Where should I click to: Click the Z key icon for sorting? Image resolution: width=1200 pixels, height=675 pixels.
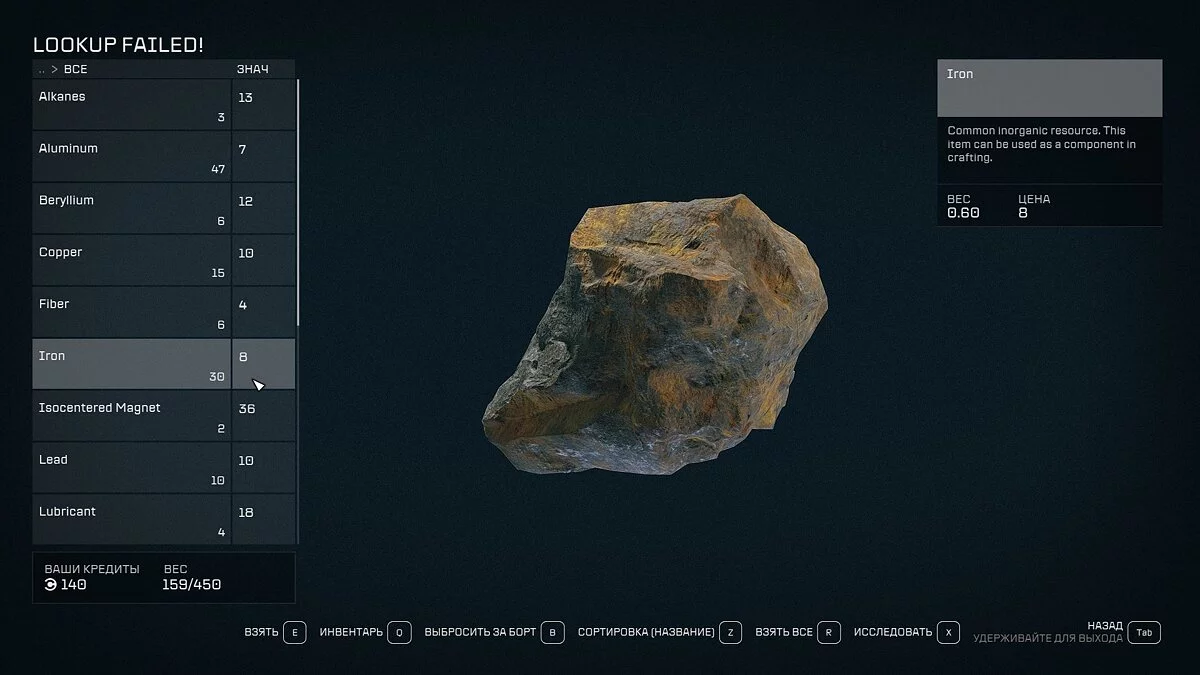coord(731,632)
